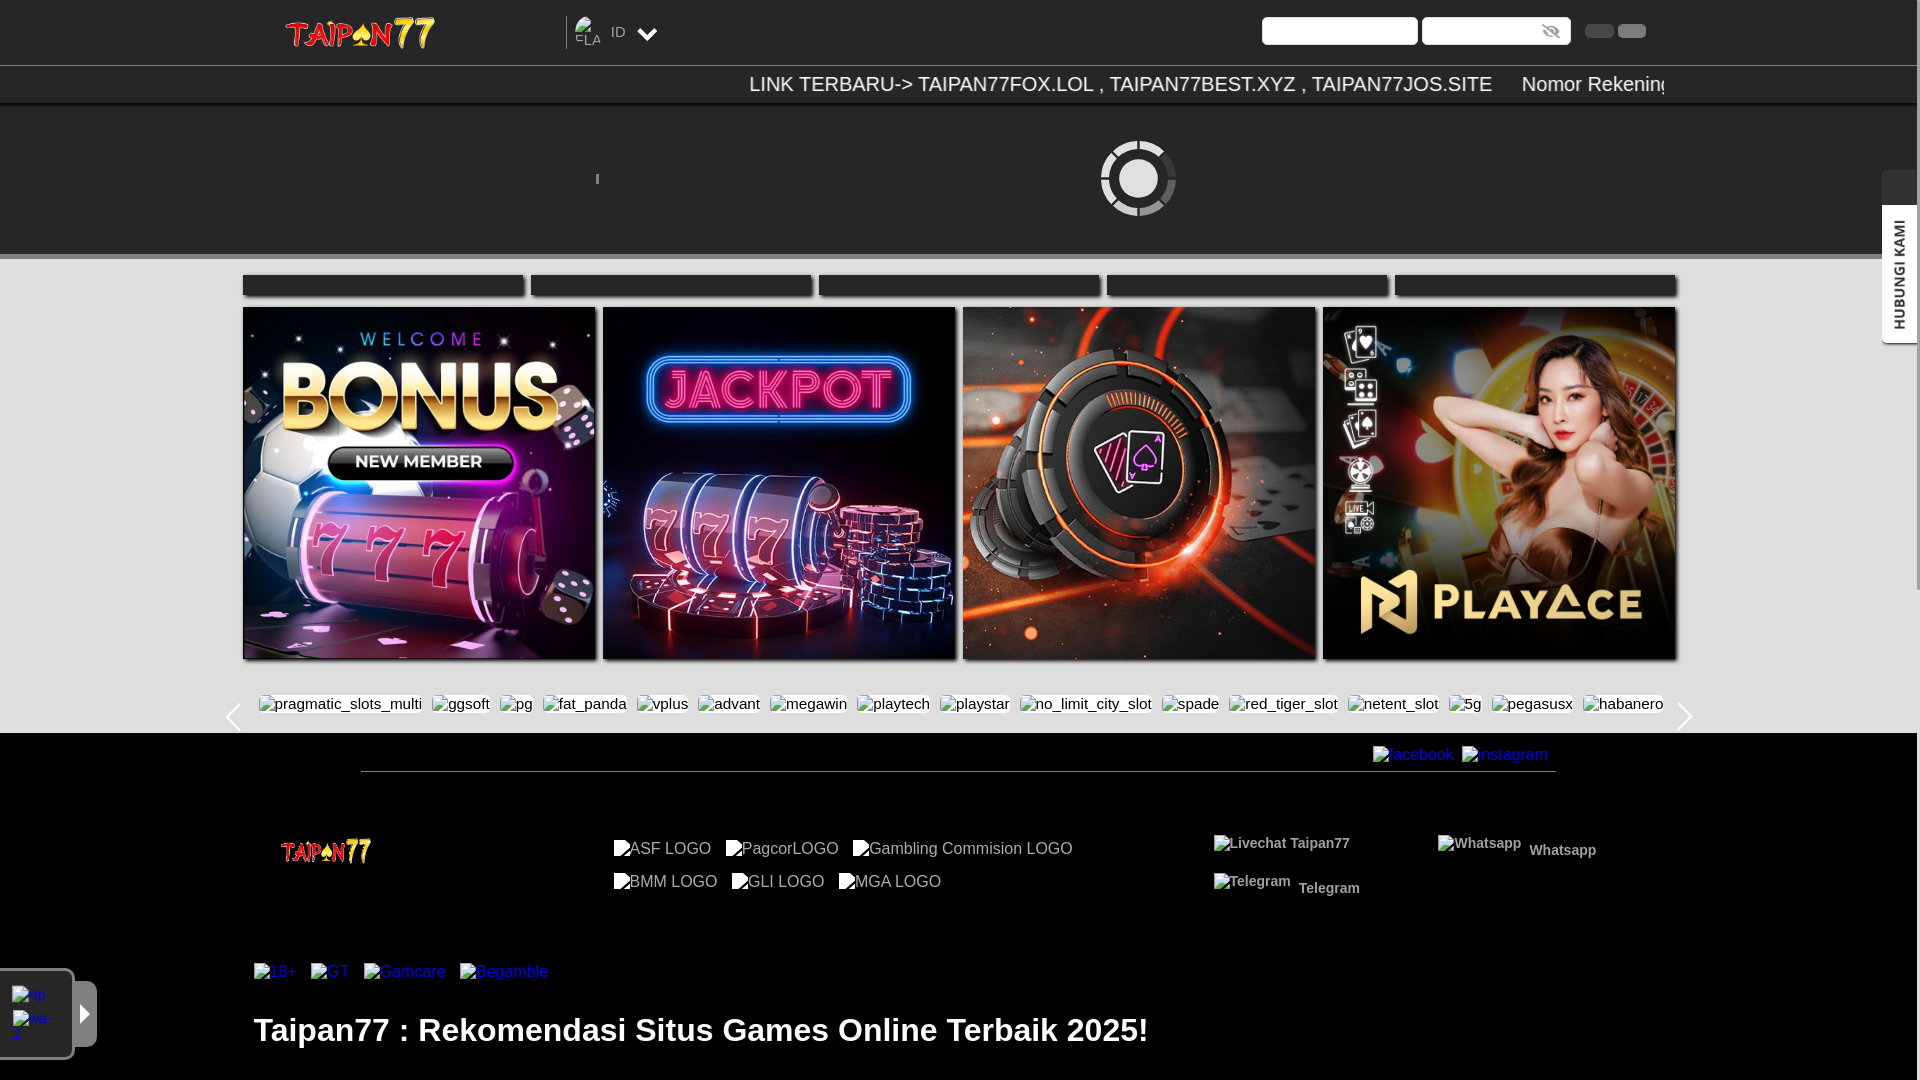Open the poker chip cards banner
1920x1080 pixels.
coord(1139,483)
